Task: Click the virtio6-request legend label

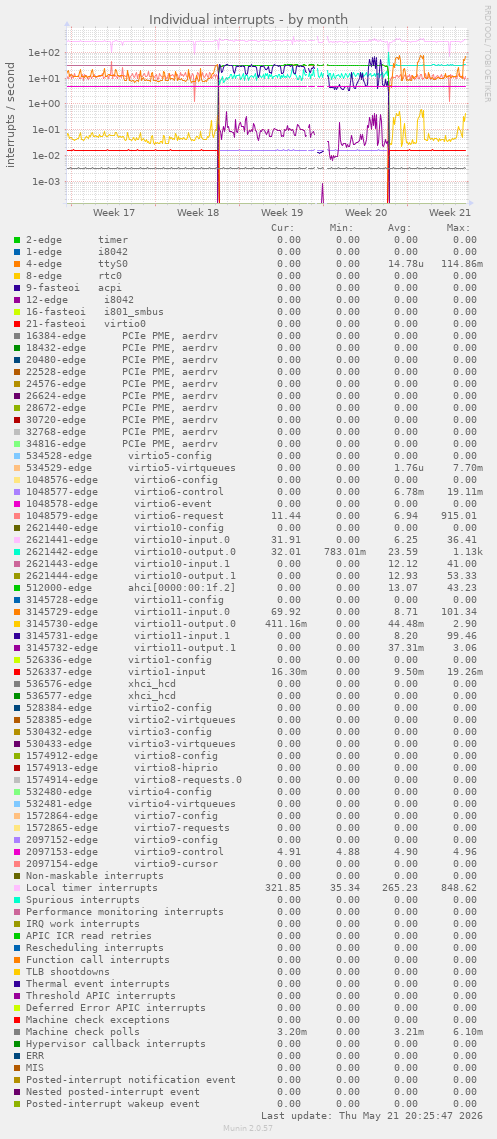Action: (x=179, y=516)
